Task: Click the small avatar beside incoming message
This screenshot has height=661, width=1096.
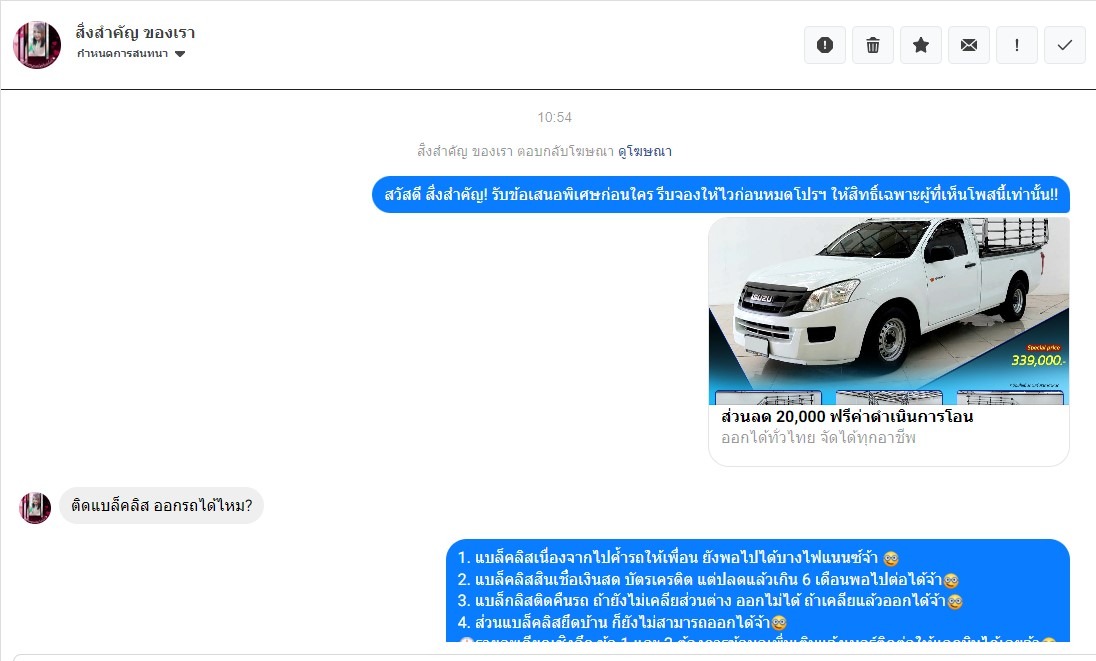Action: 35,507
